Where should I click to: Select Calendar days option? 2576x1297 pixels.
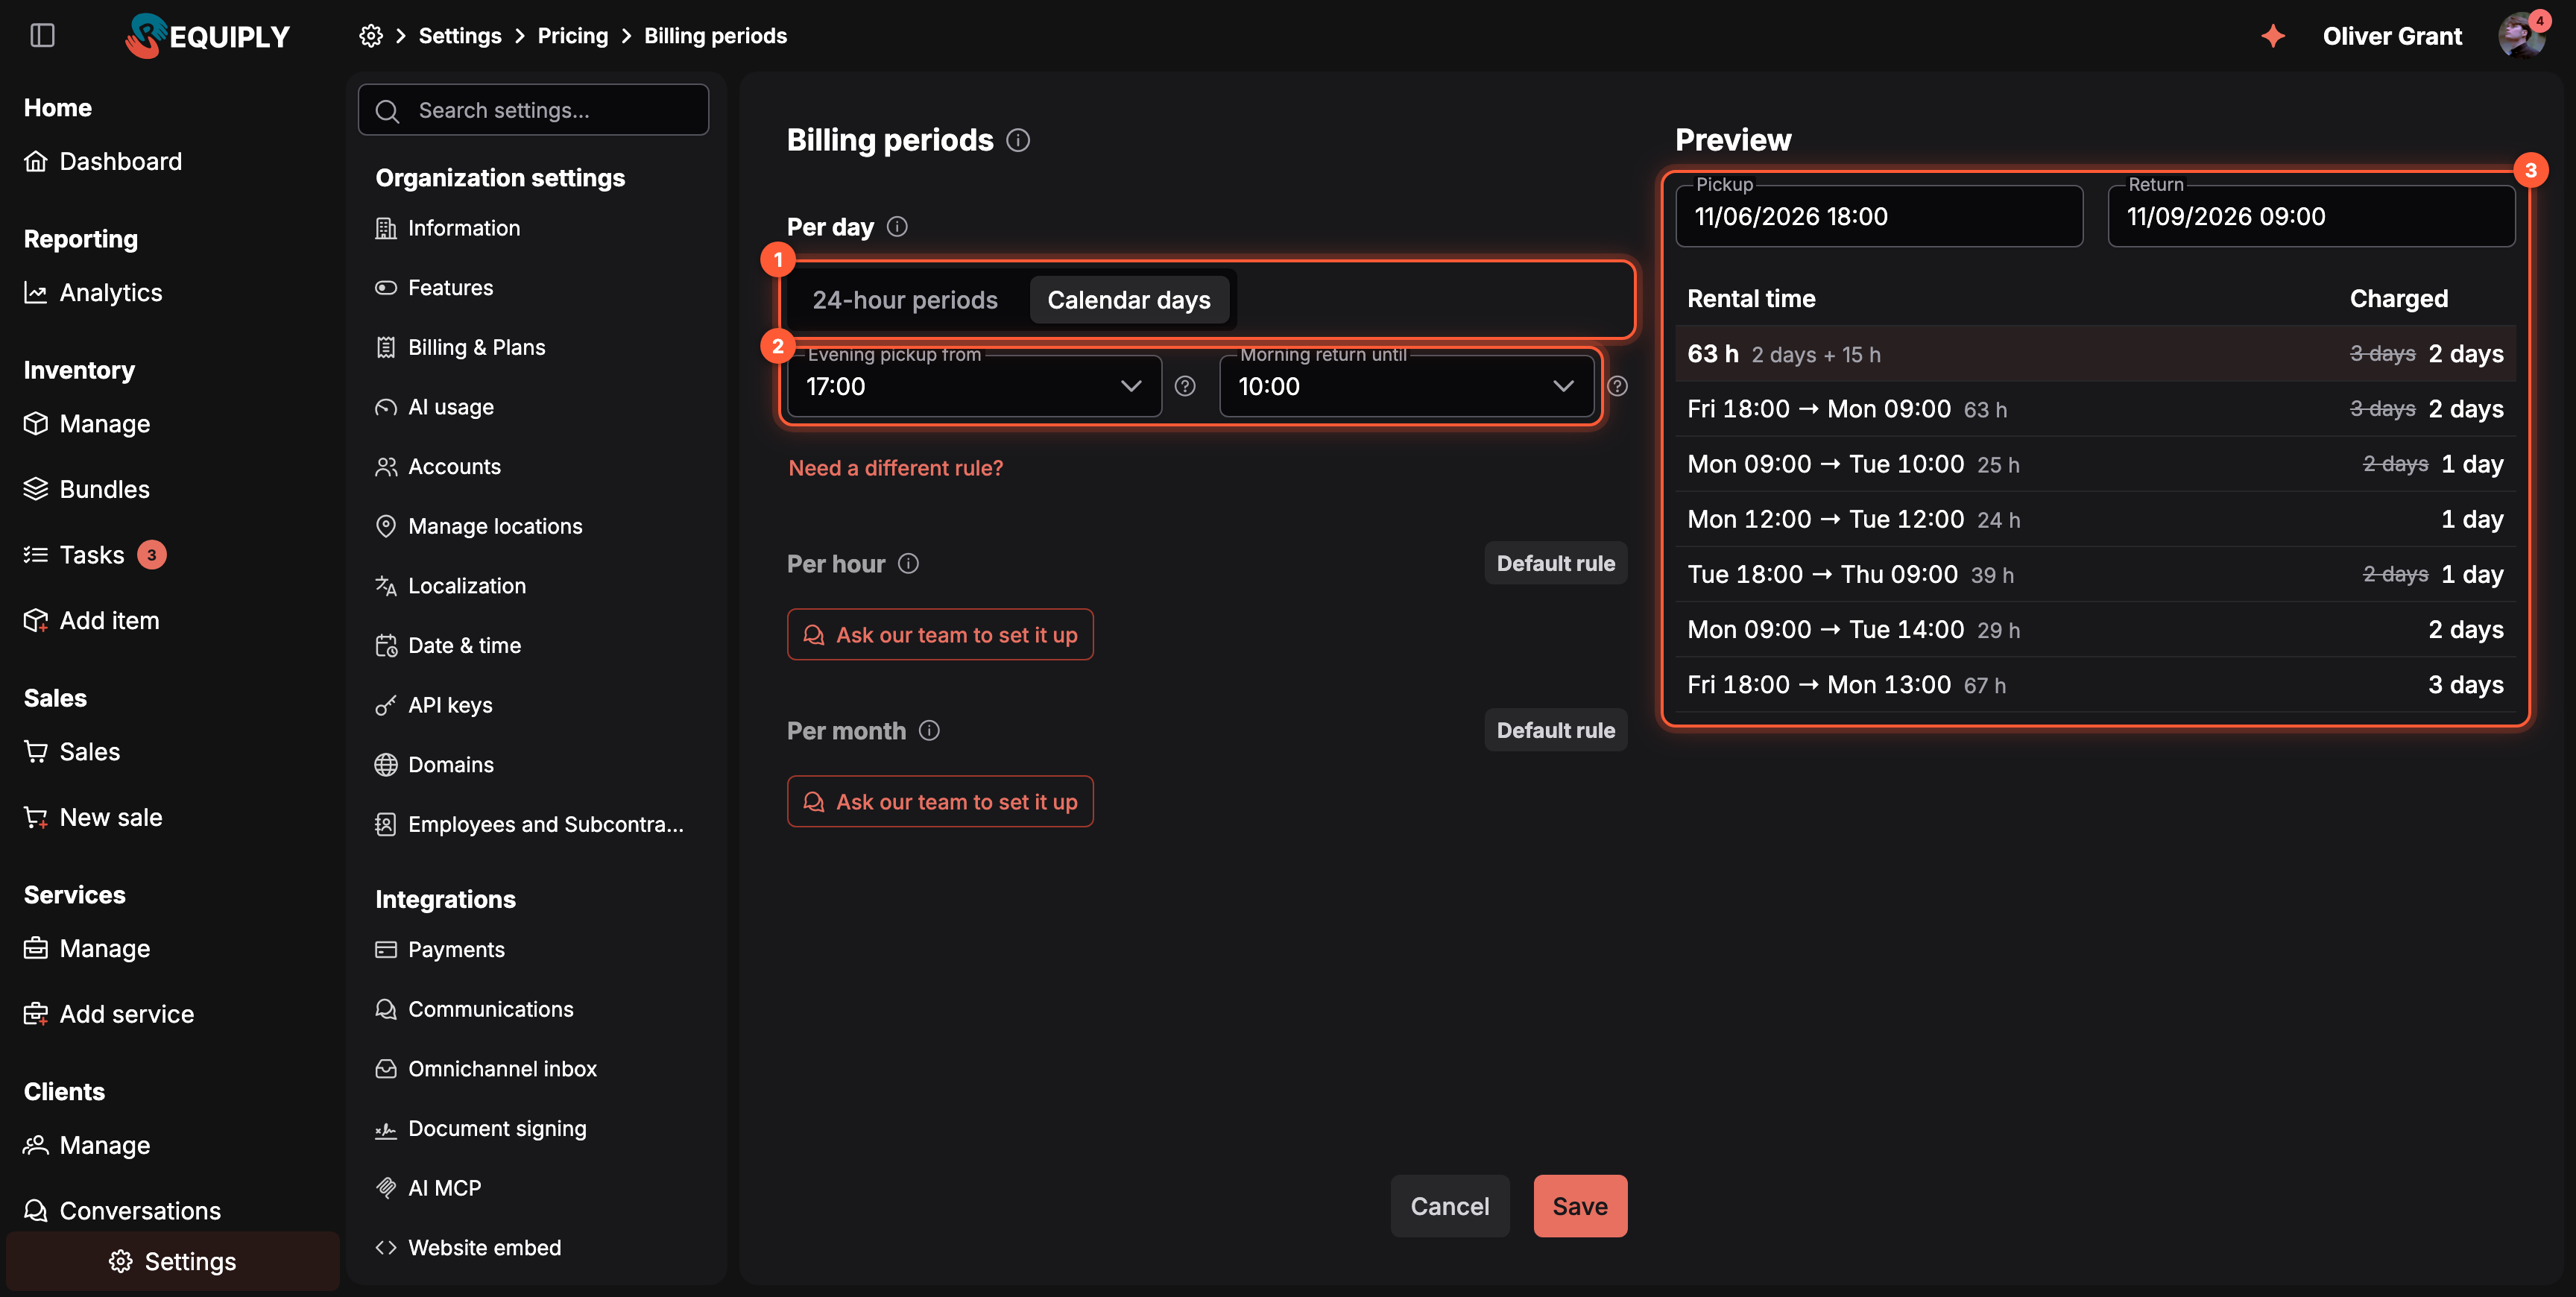pyautogui.click(x=1129, y=300)
